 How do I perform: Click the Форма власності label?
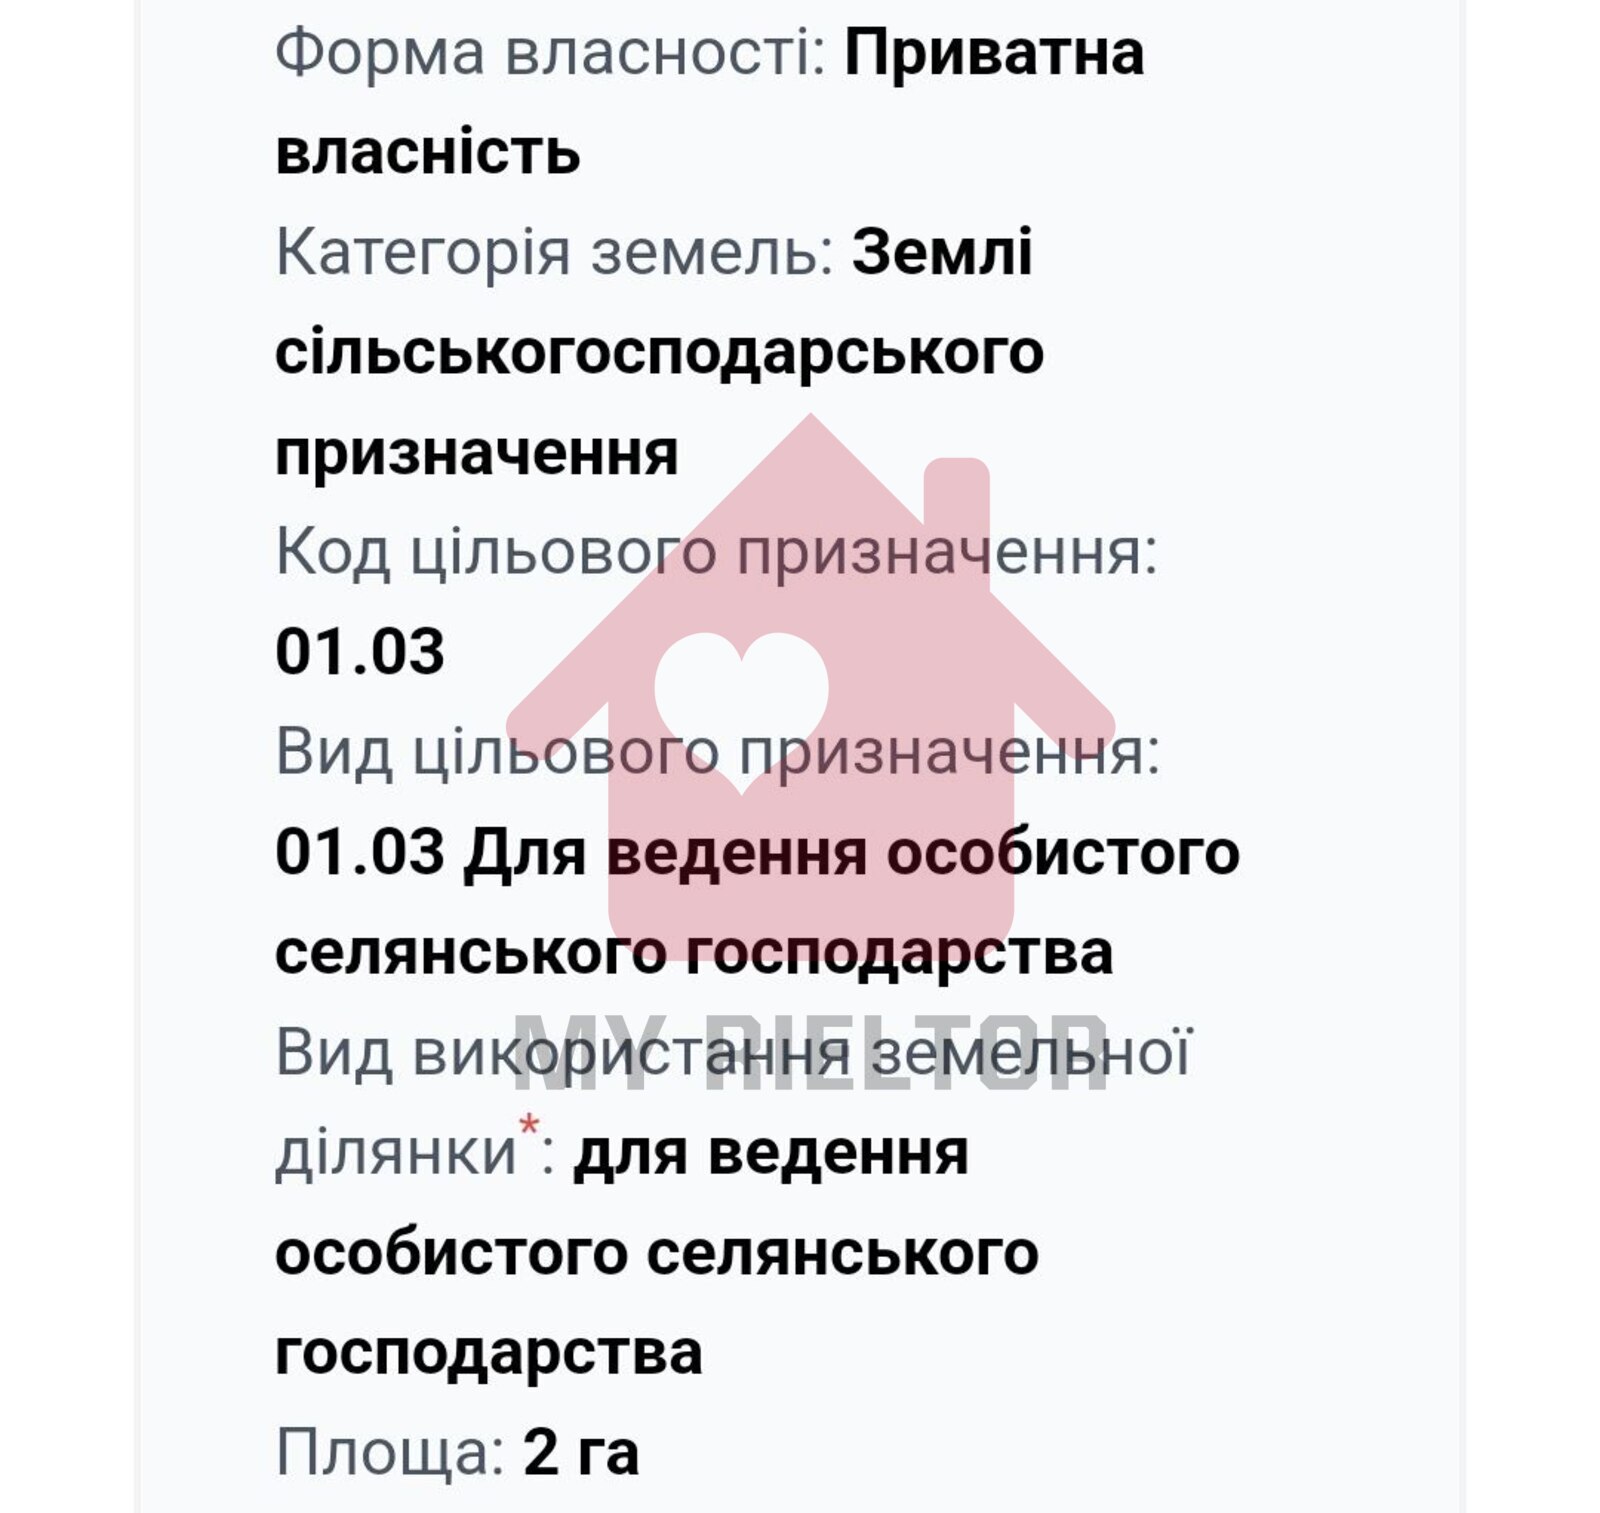[550, 52]
